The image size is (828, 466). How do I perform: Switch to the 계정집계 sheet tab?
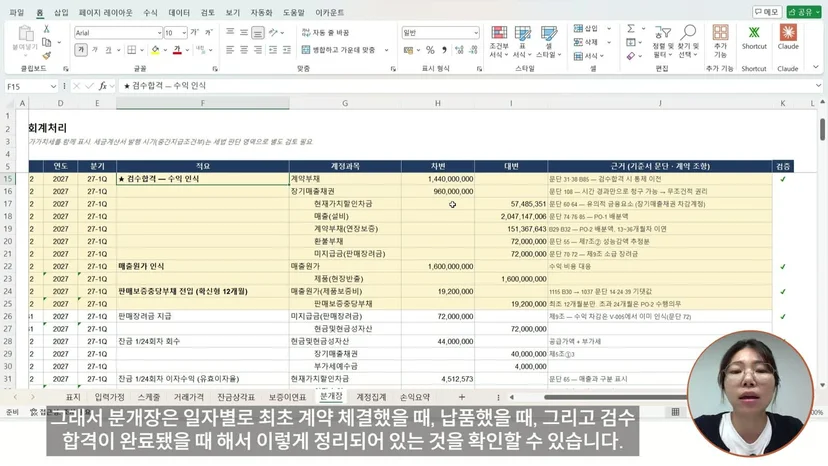371,397
